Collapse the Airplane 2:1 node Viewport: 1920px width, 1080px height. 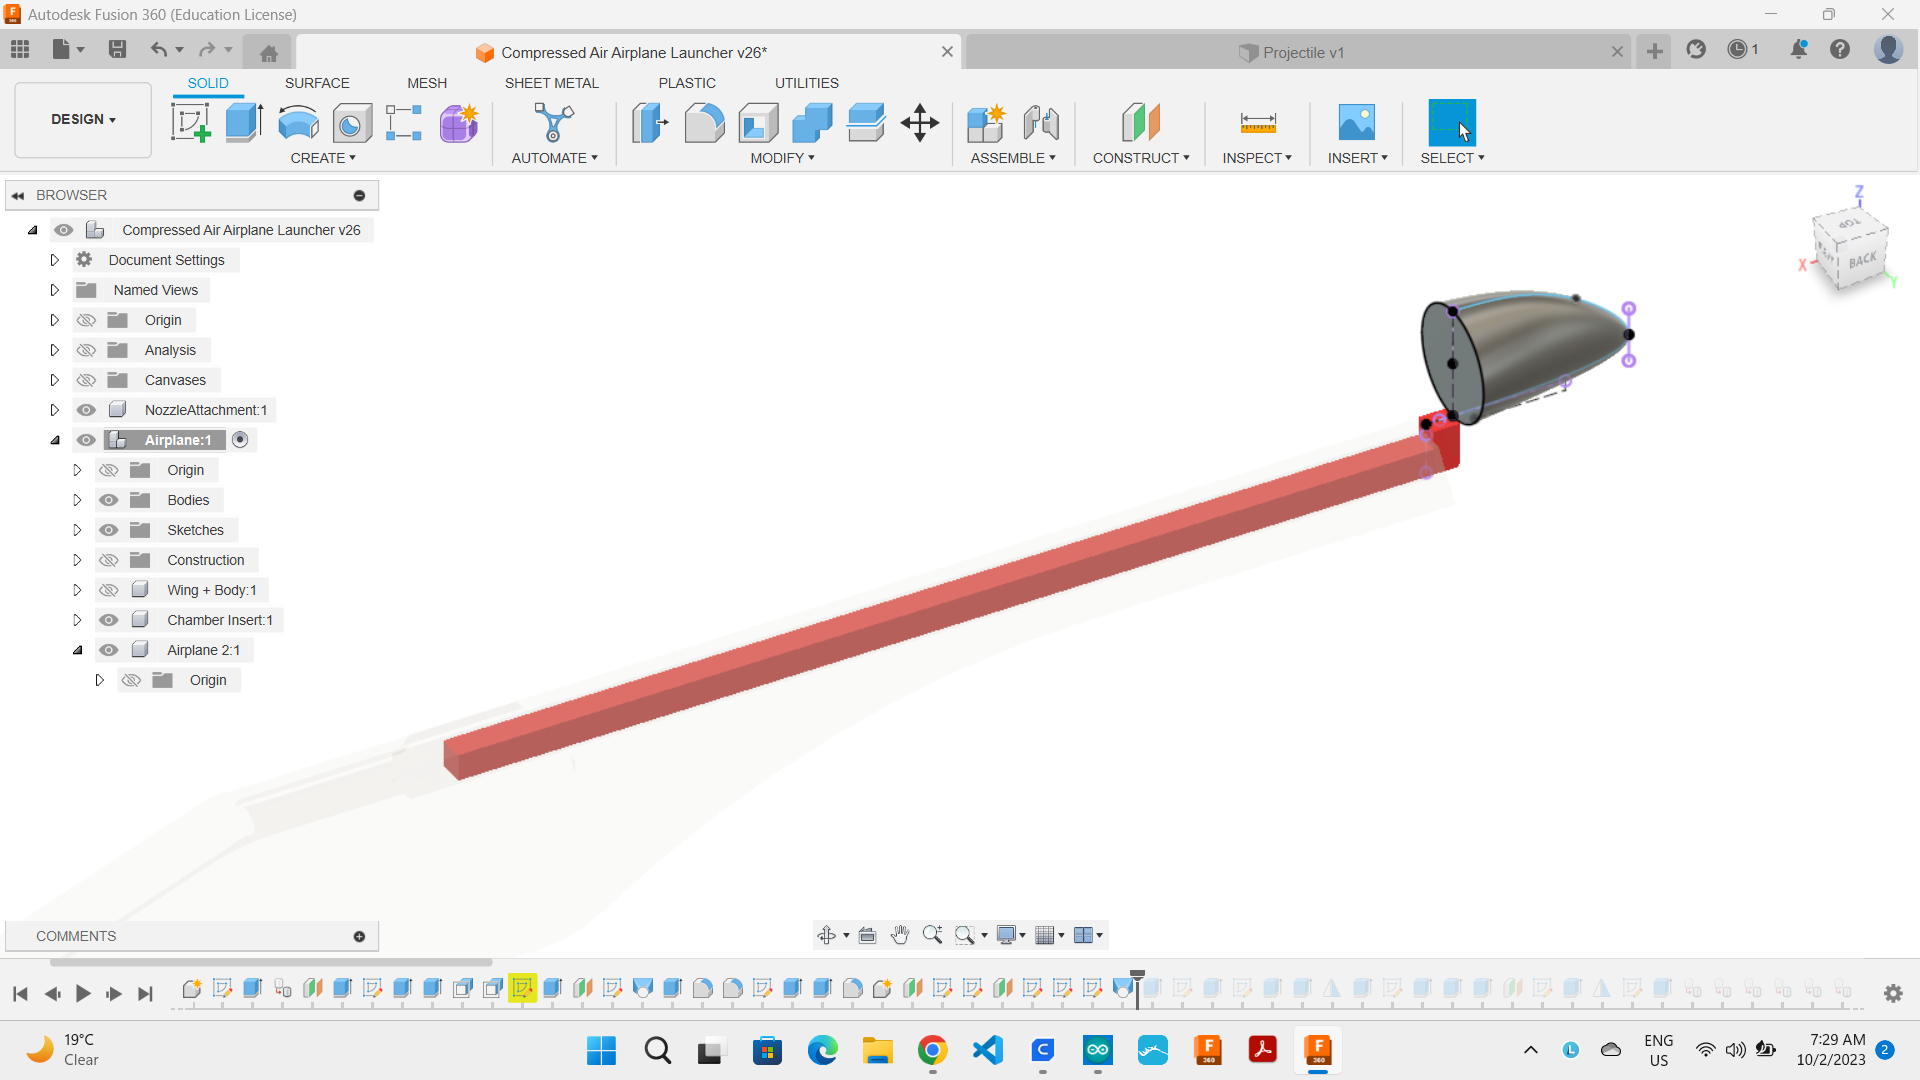tap(77, 650)
